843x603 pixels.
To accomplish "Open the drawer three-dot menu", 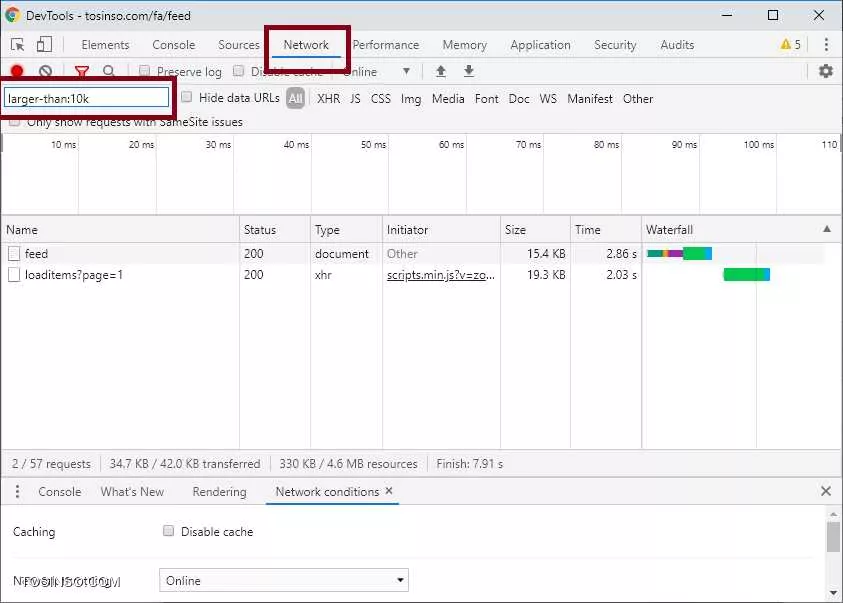I will pos(17,492).
